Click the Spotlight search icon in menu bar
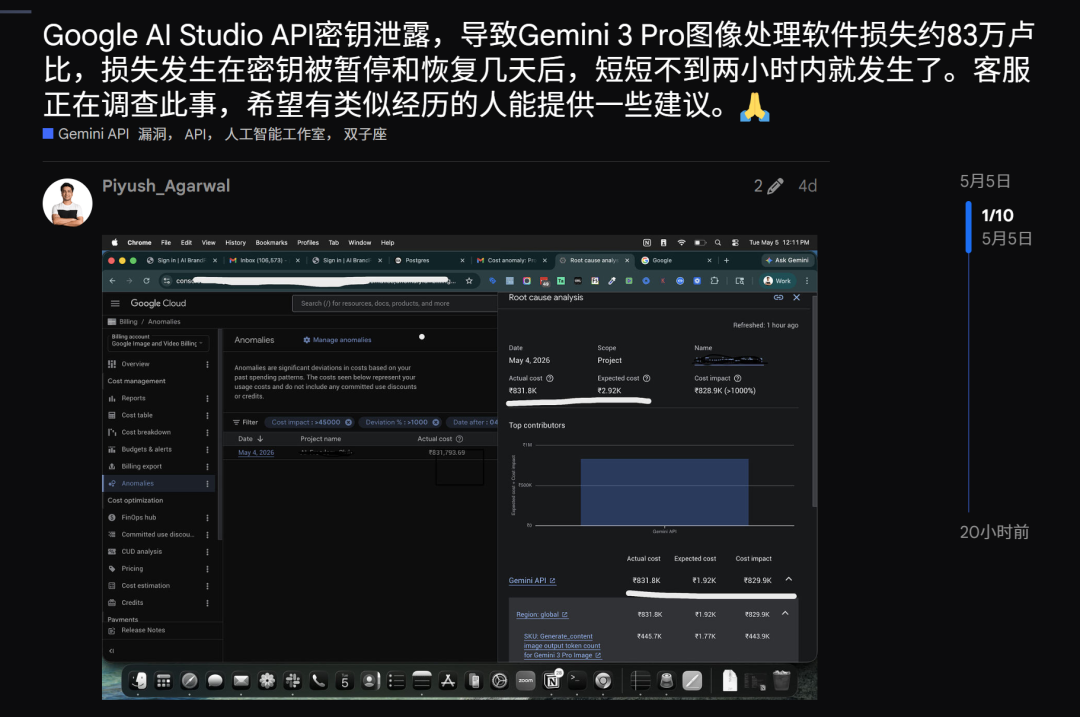The width and height of the screenshot is (1080, 717). point(718,242)
